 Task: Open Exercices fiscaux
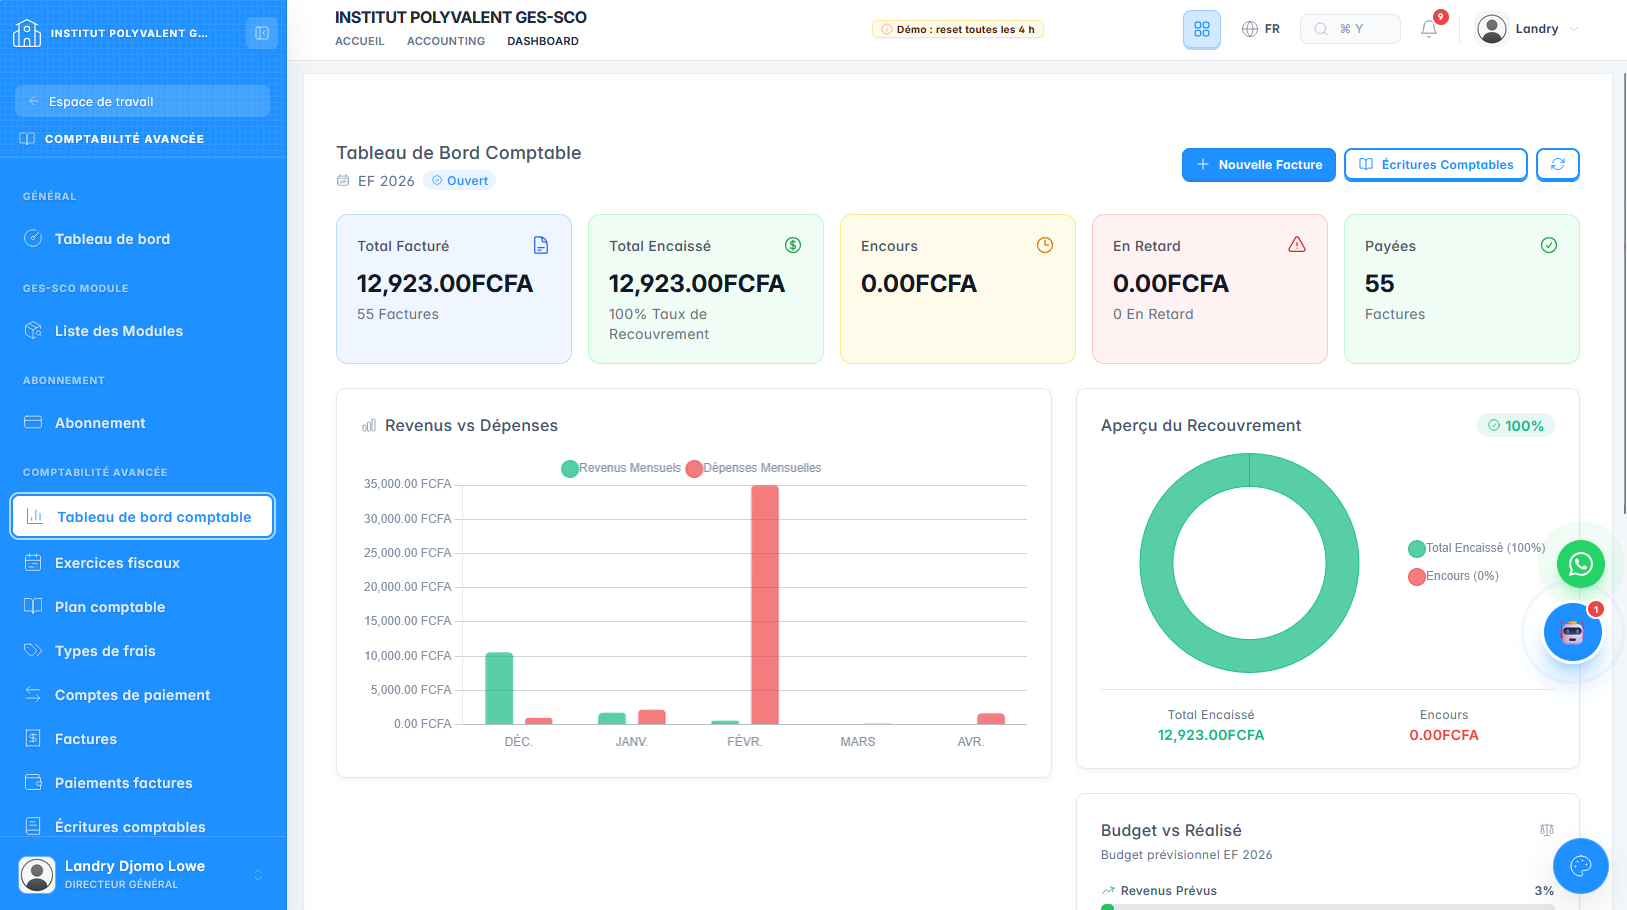pos(143,563)
